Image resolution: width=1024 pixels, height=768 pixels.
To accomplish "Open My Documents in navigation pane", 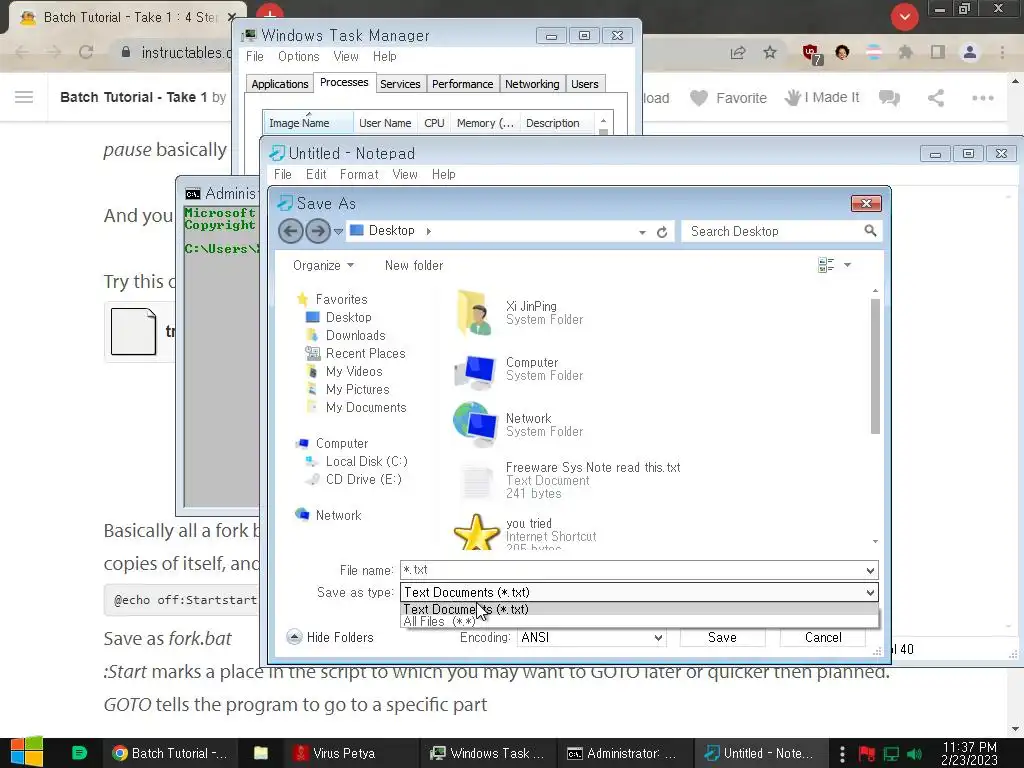I will click(x=366, y=408).
